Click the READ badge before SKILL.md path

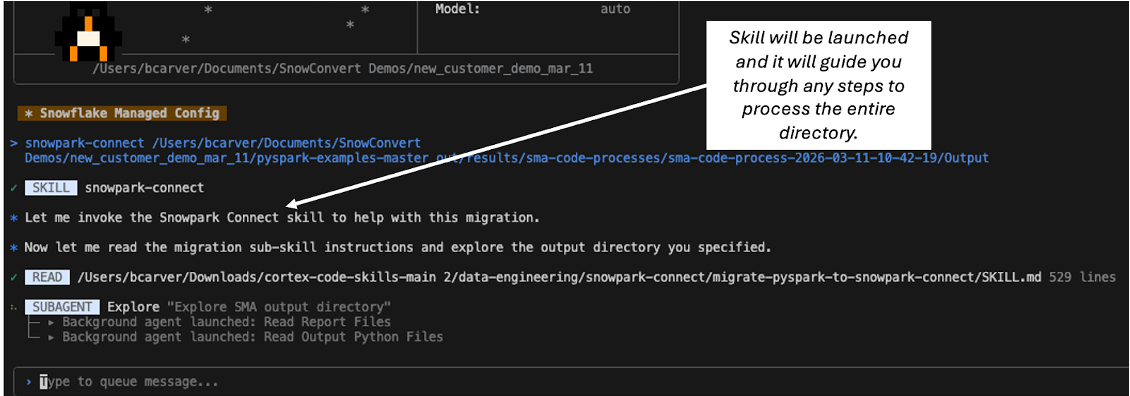[48, 277]
